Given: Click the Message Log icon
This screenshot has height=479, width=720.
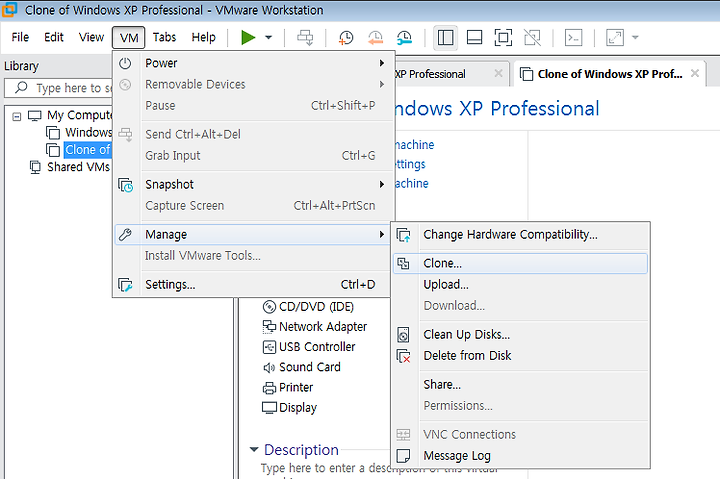Looking at the screenshot, I should (403, 456).
